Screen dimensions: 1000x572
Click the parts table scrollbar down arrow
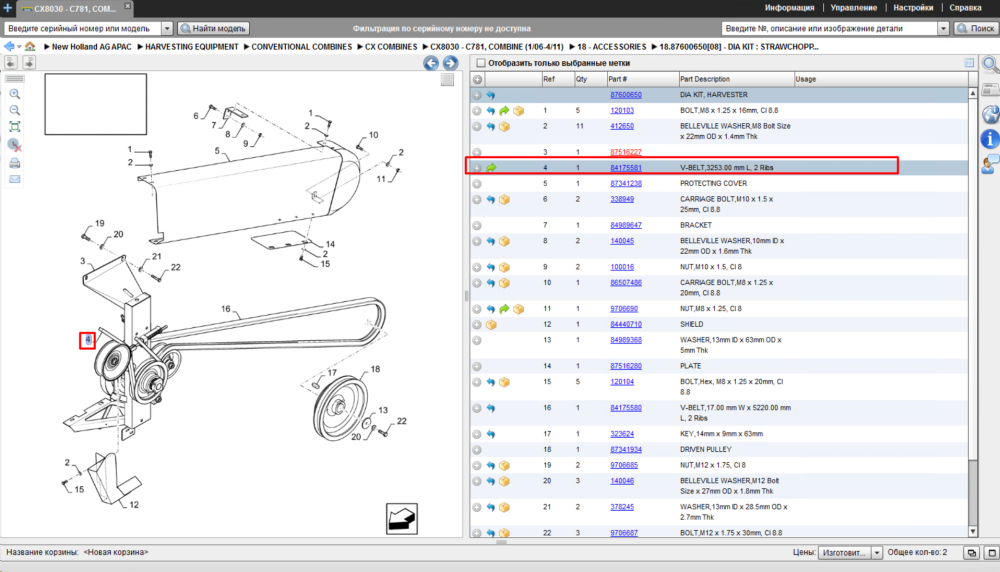tap(973, 531)
